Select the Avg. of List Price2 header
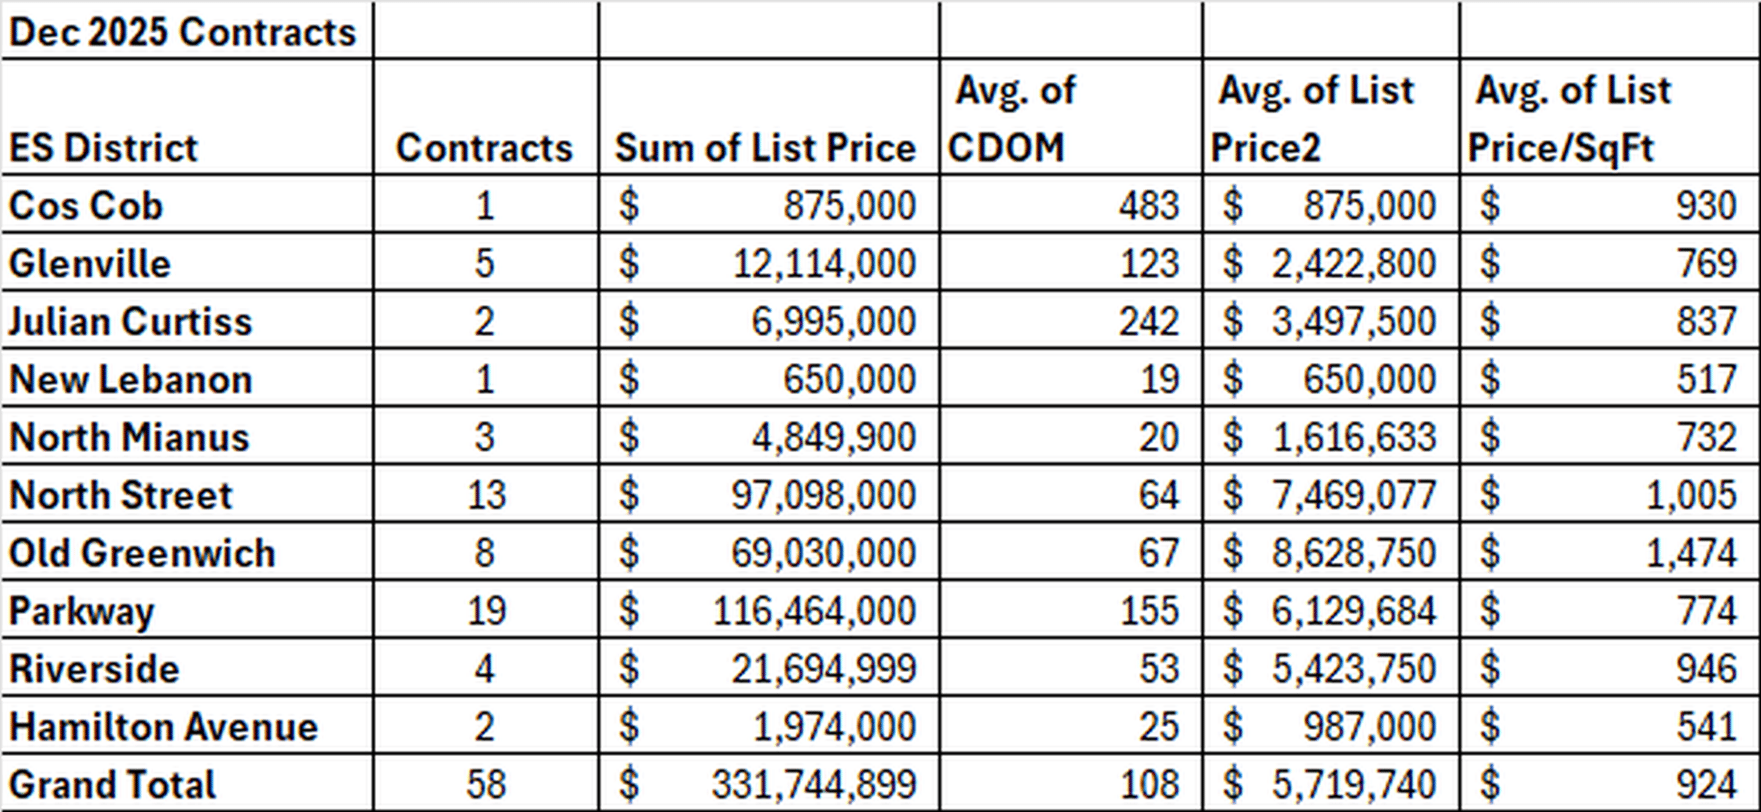The width and height of the screenshot is (1761, 812). [x=1314, y=119]
